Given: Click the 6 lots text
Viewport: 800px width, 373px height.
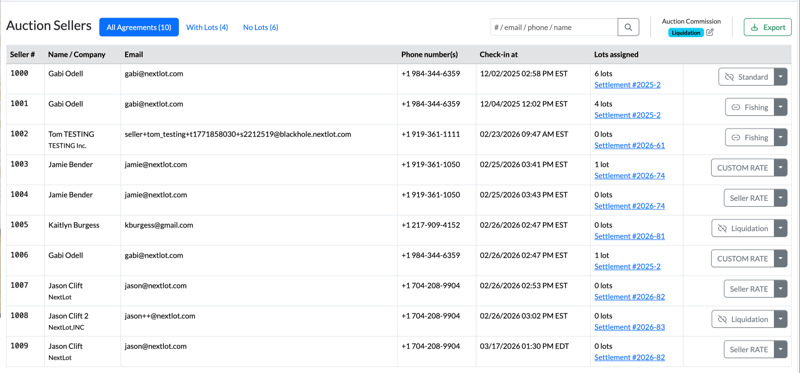Looking at the screenshot, I should pyautogui.click(x=604, y=73).
